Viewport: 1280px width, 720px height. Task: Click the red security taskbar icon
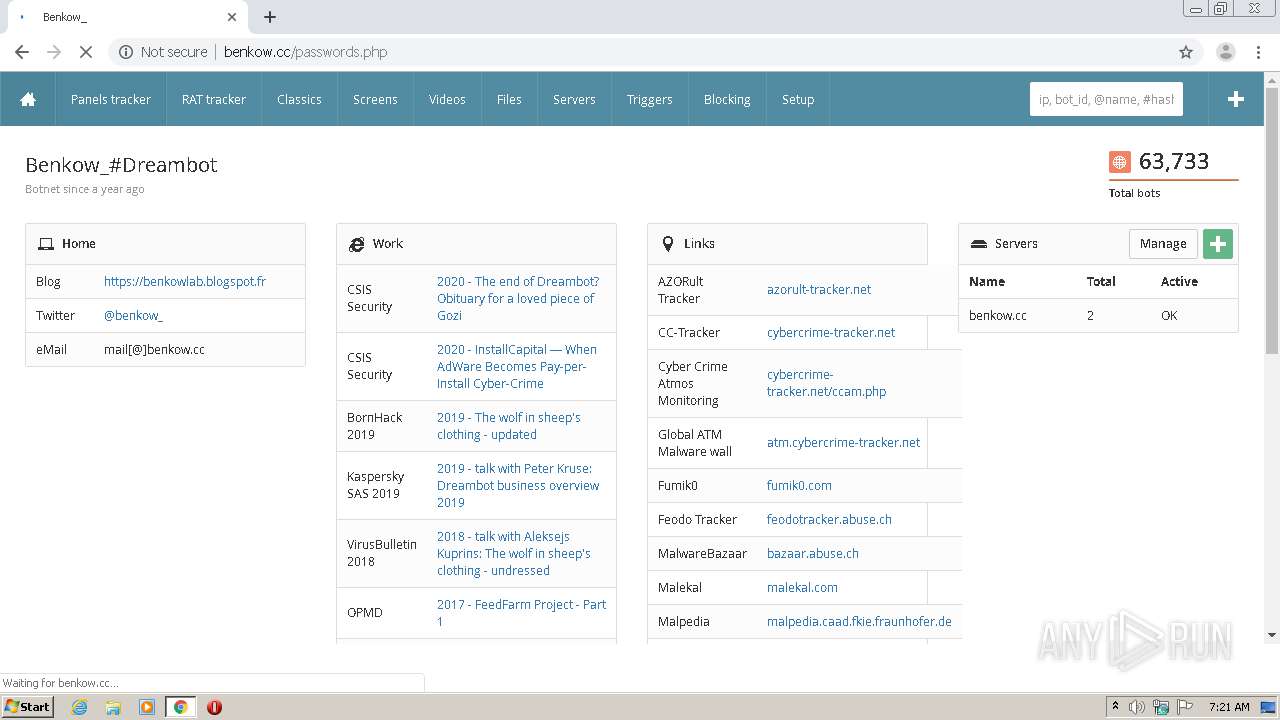[x=214, y=707]
